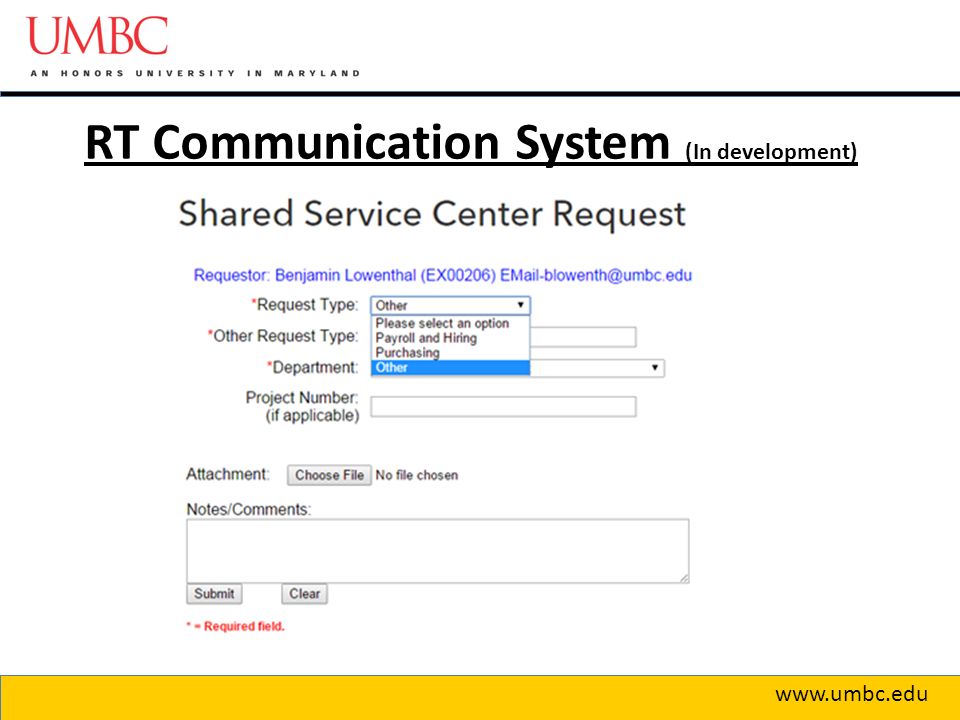Click the '* = Required field.' note

(236, 626)
